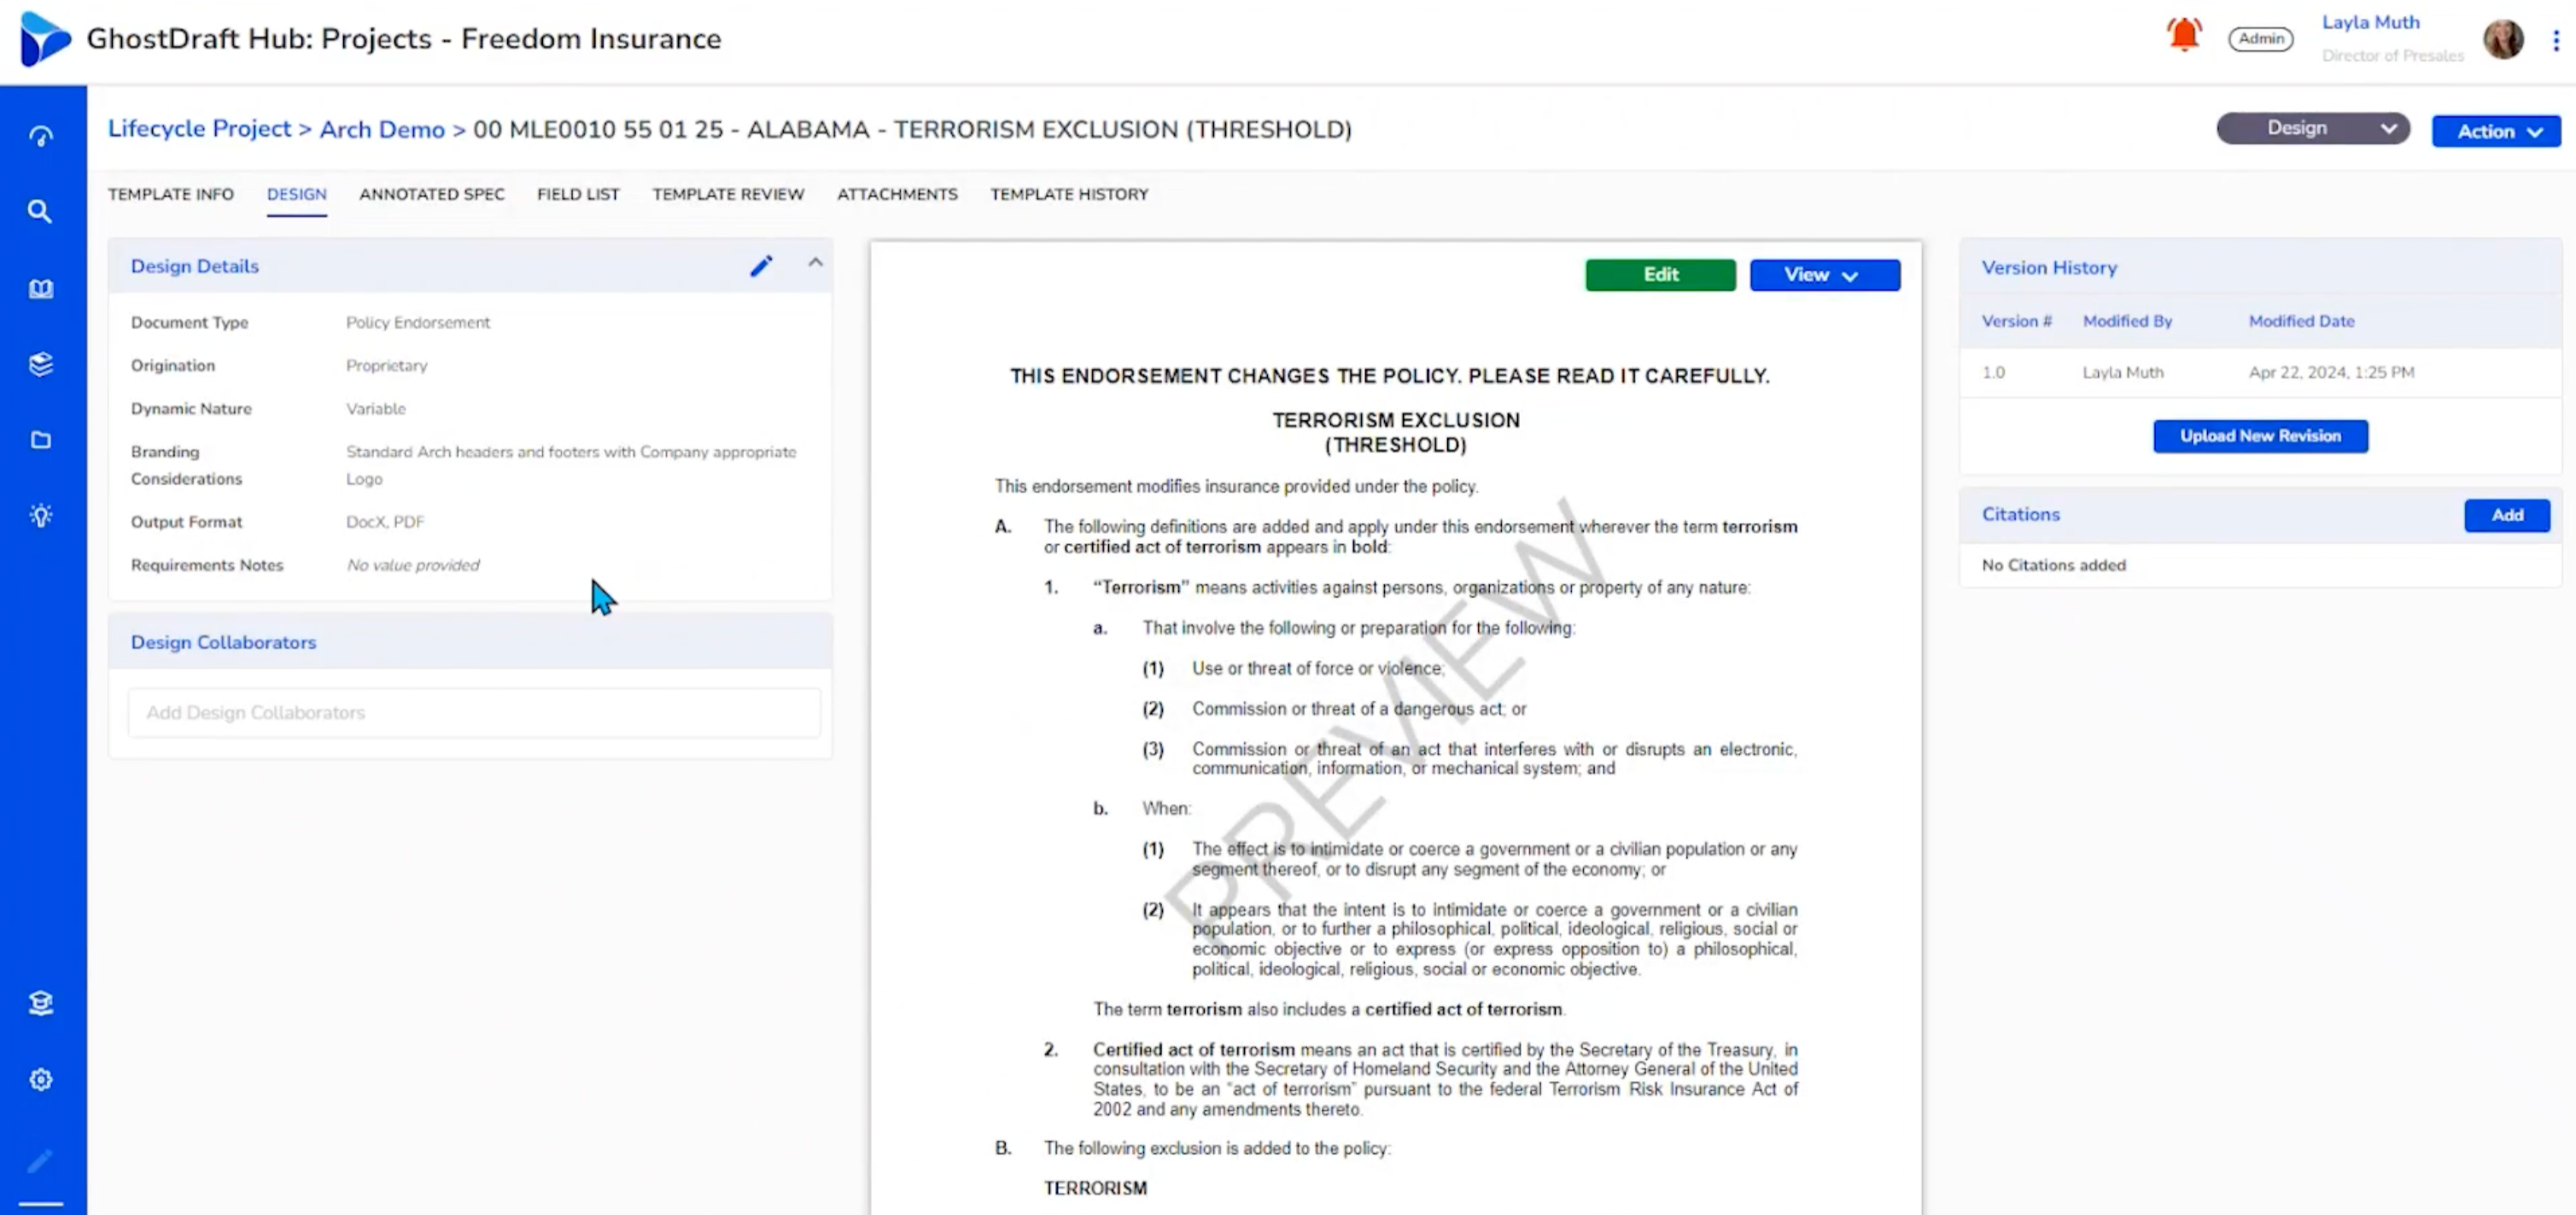
Task: Click Upload New Revision button
Action: pyautogui.click(x=2259, y=436)
